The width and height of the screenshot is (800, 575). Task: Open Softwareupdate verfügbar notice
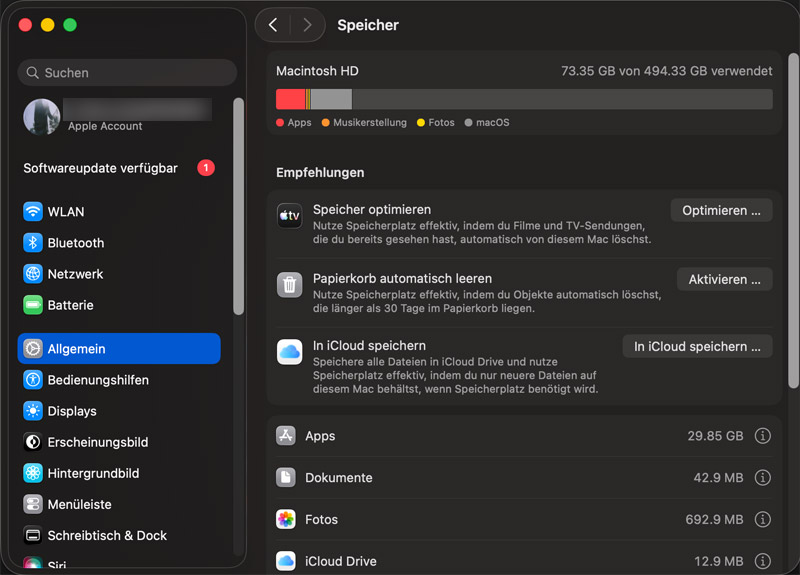click(119, 168)
